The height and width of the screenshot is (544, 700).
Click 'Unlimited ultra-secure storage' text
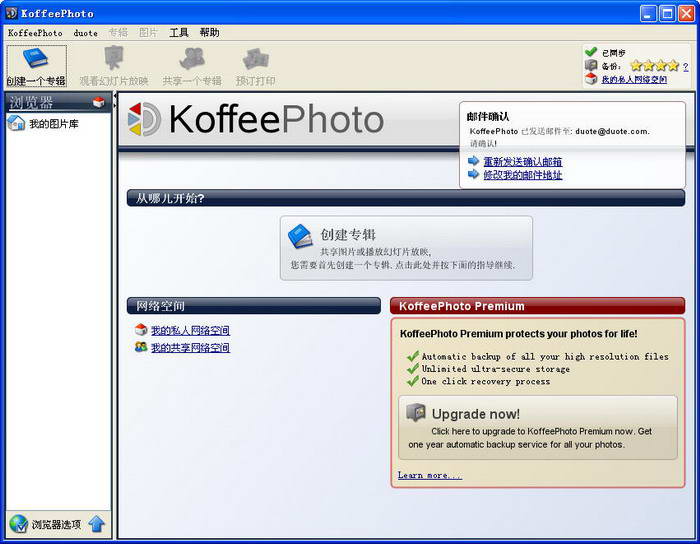pyautogui.click(x=496, y=369)
